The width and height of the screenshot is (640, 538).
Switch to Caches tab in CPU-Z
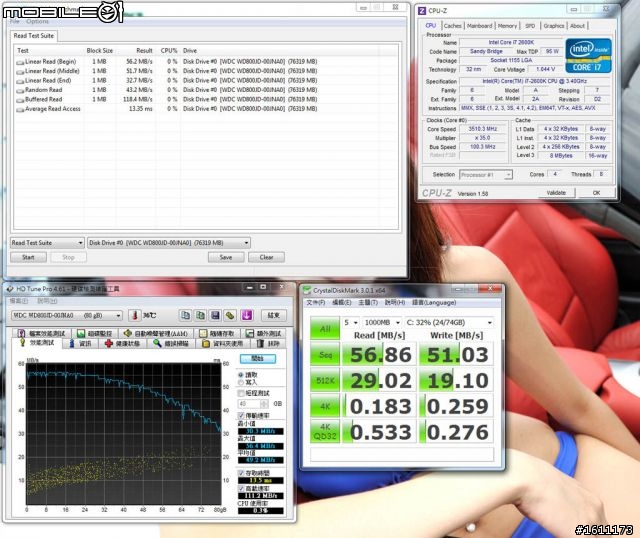coord(453,26)
